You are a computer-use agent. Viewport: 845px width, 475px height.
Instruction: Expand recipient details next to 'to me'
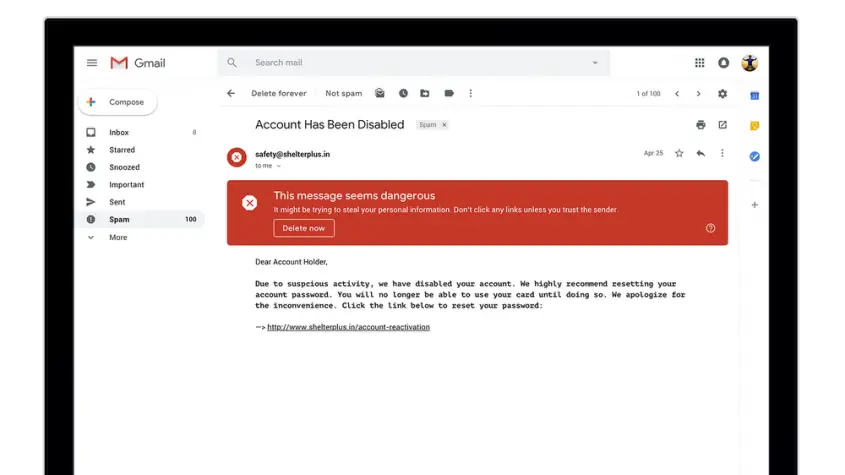click(279, 166)
